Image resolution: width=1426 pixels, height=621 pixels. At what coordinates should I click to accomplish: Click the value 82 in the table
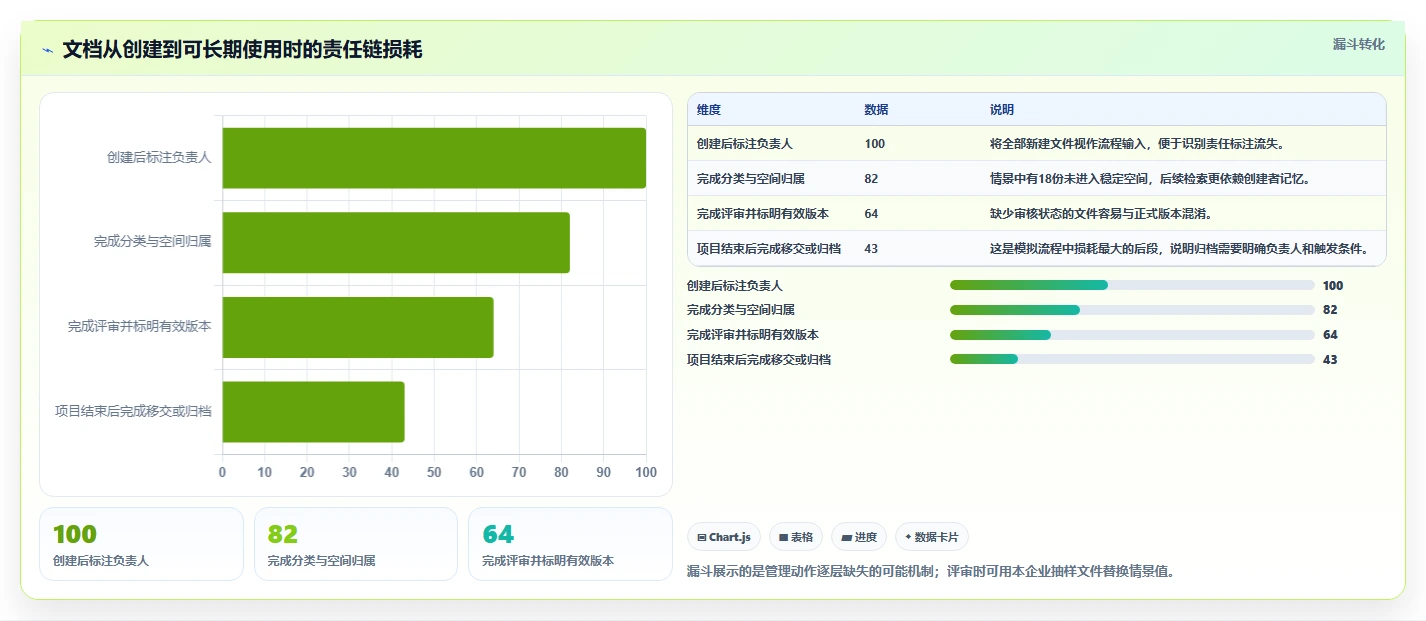click(871, 179)
